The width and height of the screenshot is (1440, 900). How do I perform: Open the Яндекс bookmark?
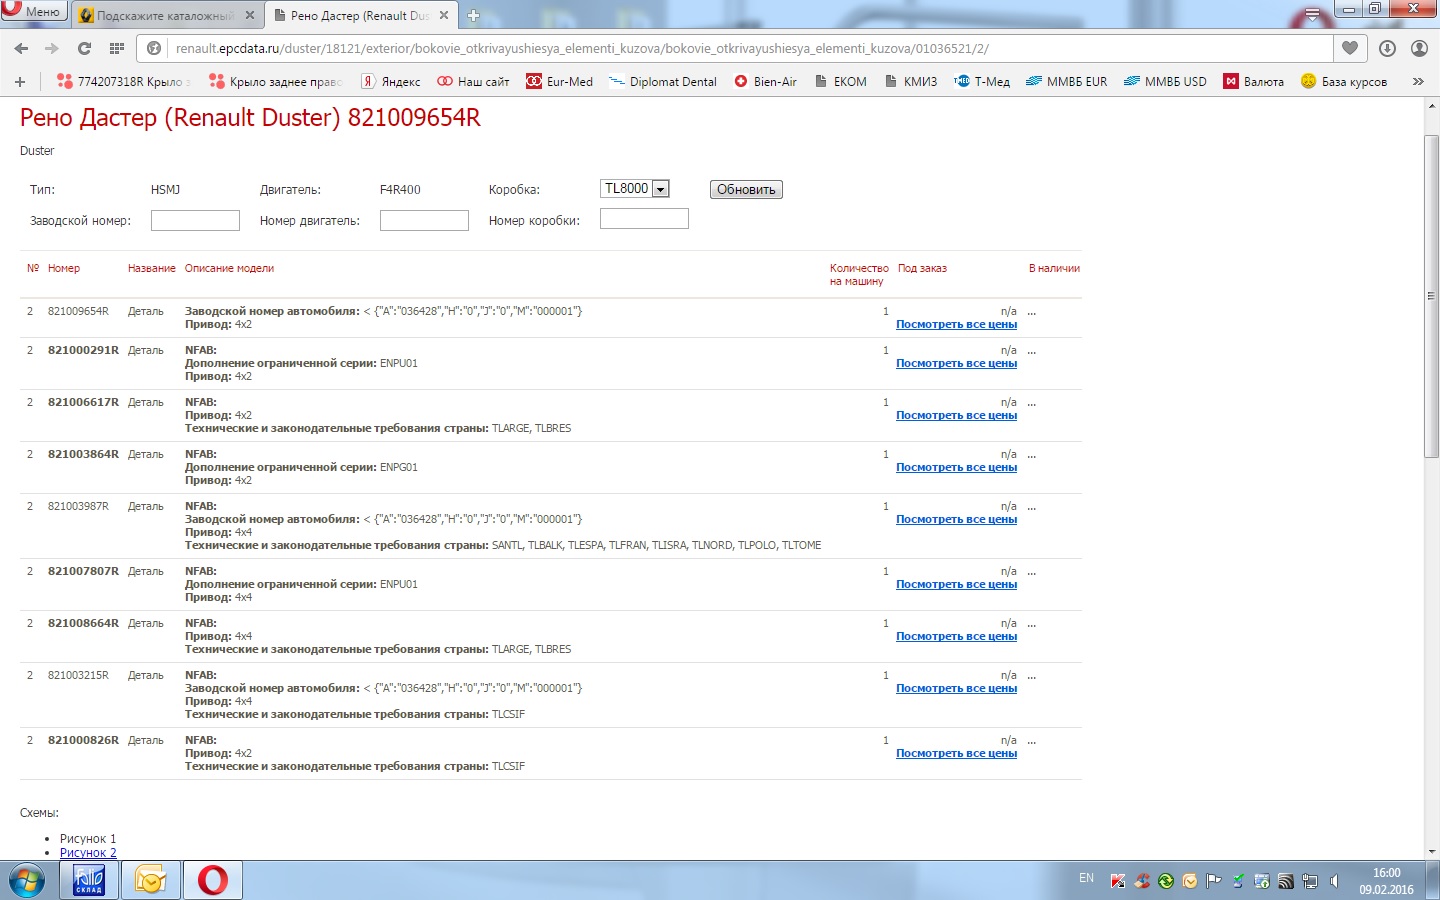pos(390,81)
